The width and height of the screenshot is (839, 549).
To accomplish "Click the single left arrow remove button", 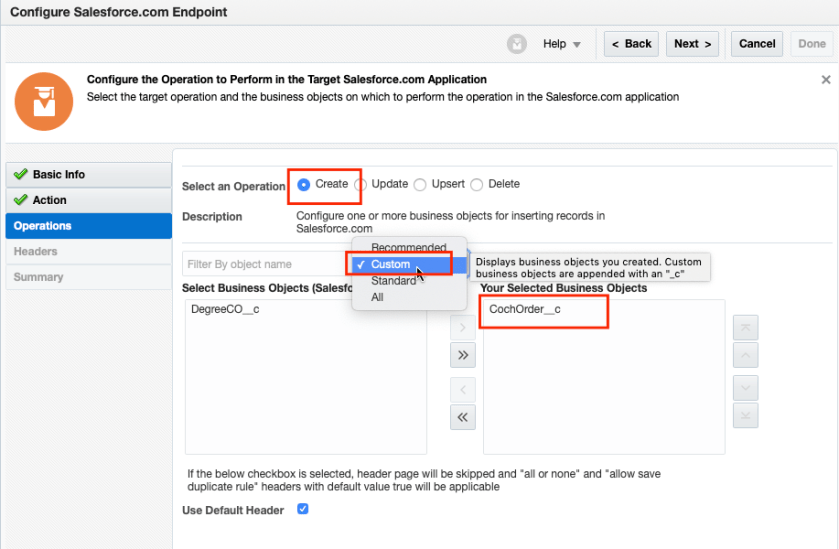I will point(462,390).
